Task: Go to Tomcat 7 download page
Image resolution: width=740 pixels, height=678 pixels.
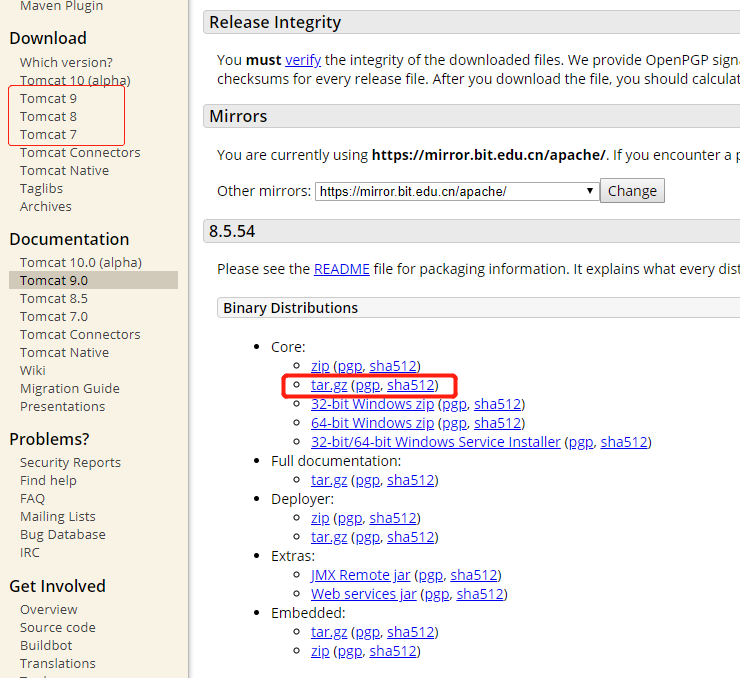Action: click(x=48, y=134)
